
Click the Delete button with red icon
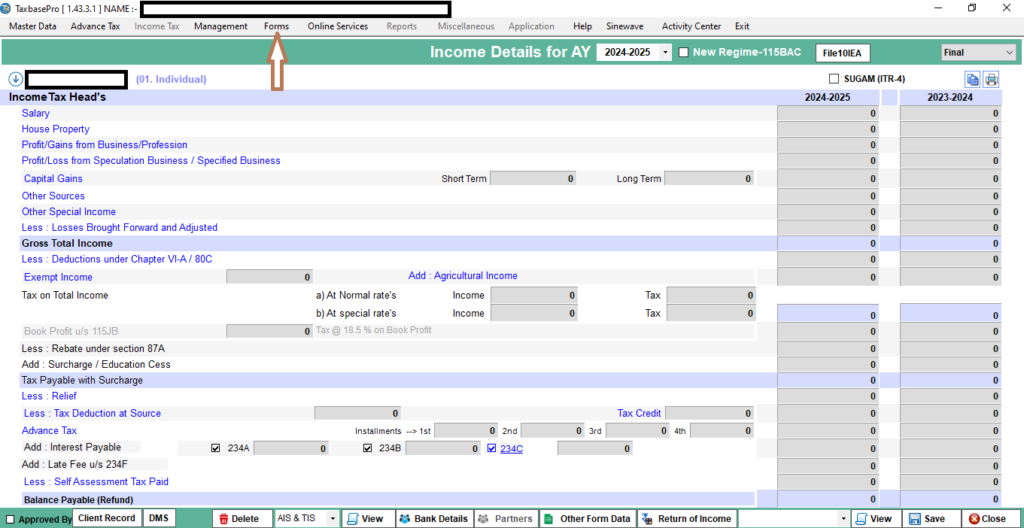238,519
